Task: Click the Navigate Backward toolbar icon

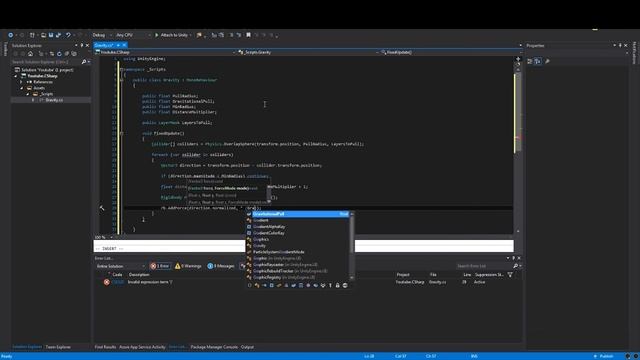Action: point(10,35)
